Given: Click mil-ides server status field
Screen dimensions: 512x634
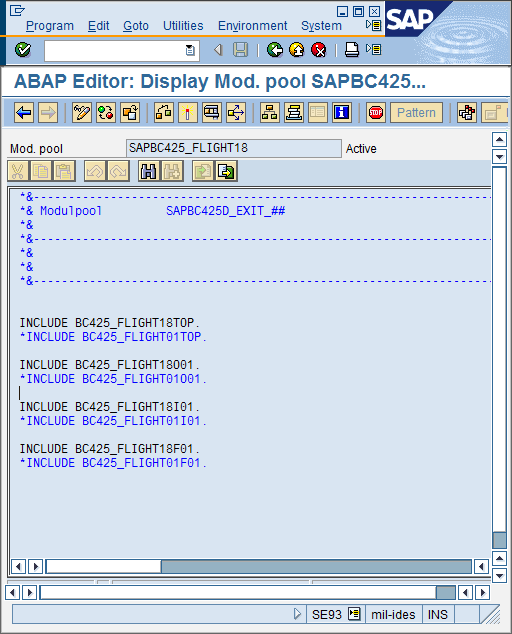Looking at the screenshot, I should click(393, 615).
